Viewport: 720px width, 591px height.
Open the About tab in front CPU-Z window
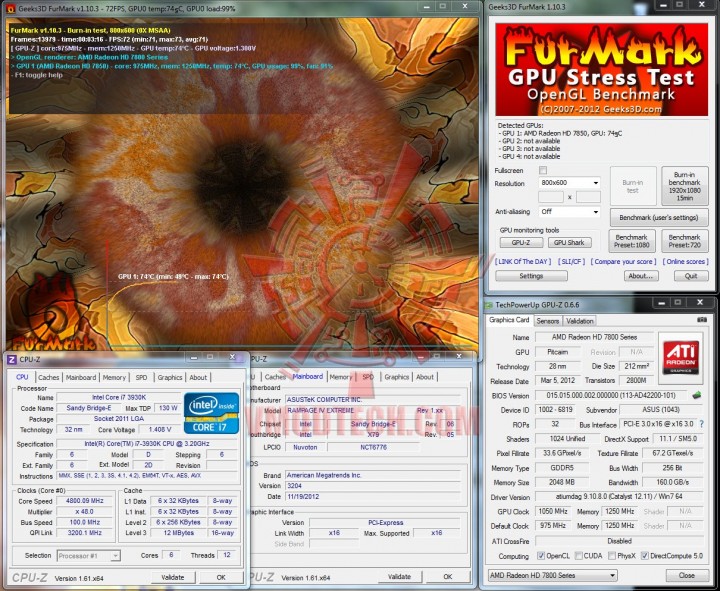[198, 377]
